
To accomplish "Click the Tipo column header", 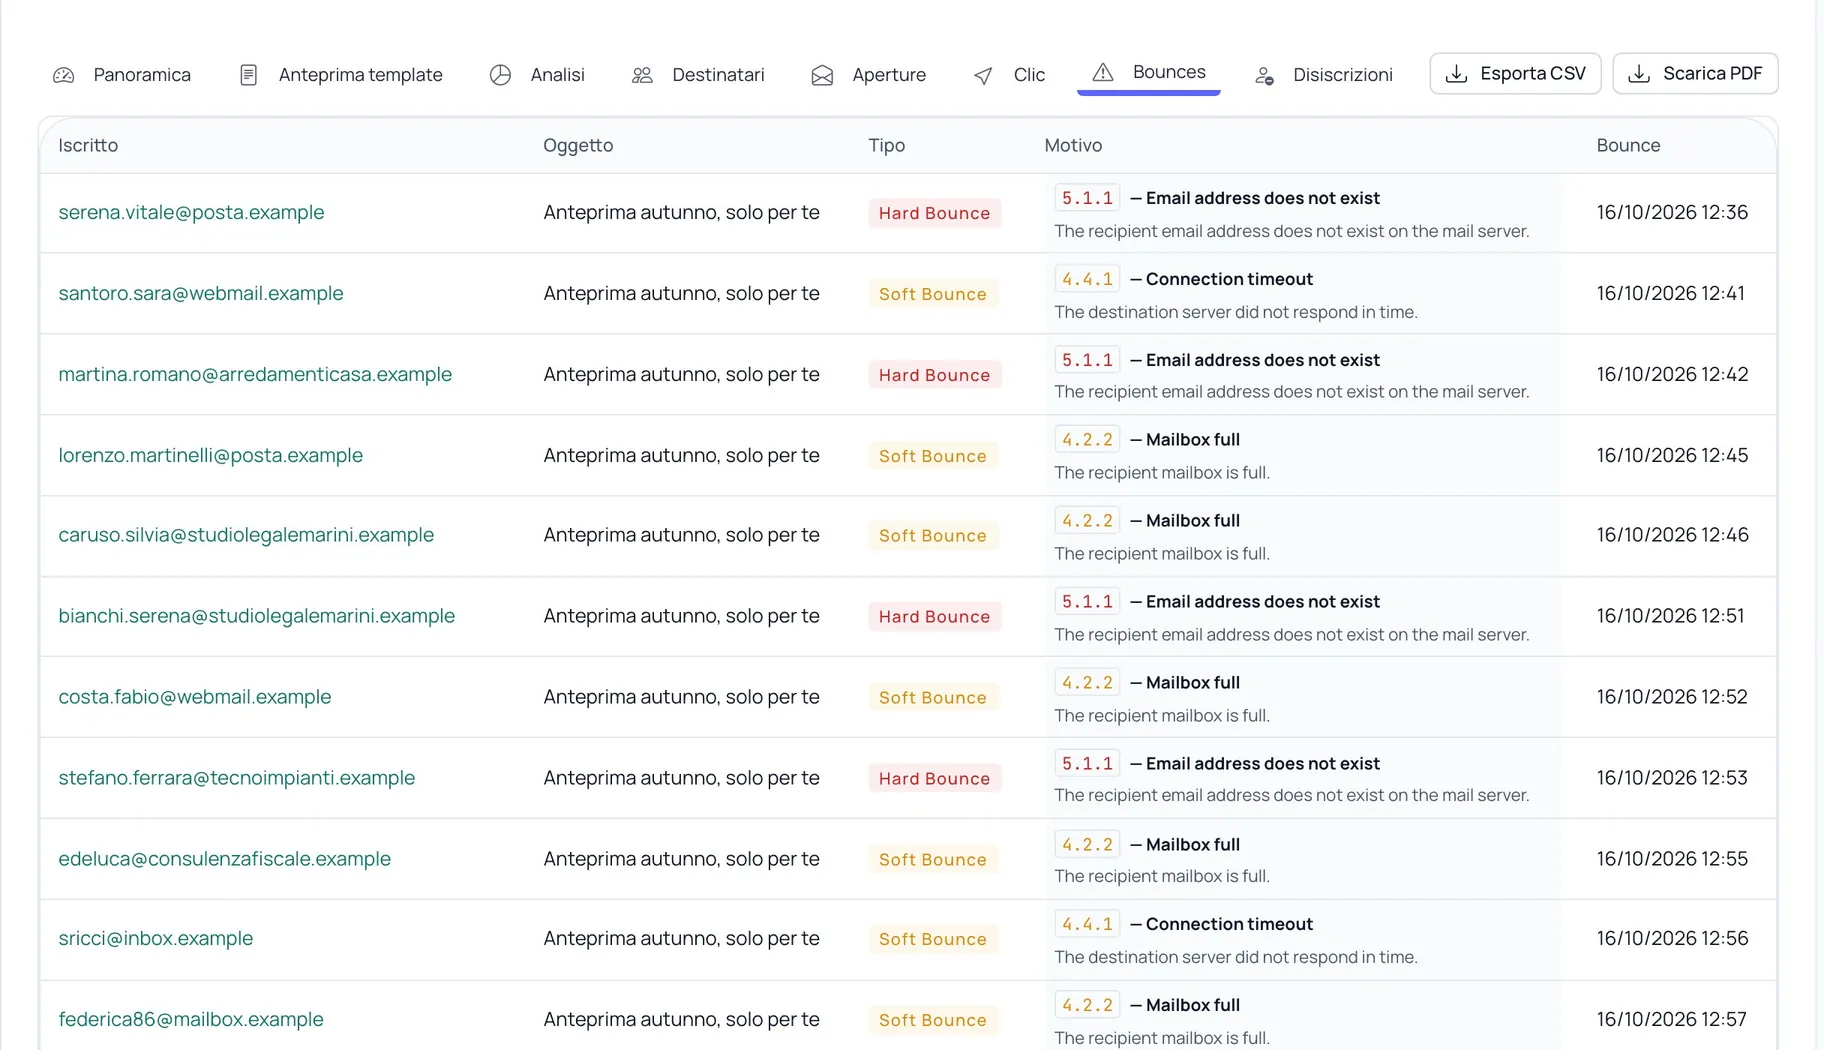I will pyautogui.click(x=886, y=145).
